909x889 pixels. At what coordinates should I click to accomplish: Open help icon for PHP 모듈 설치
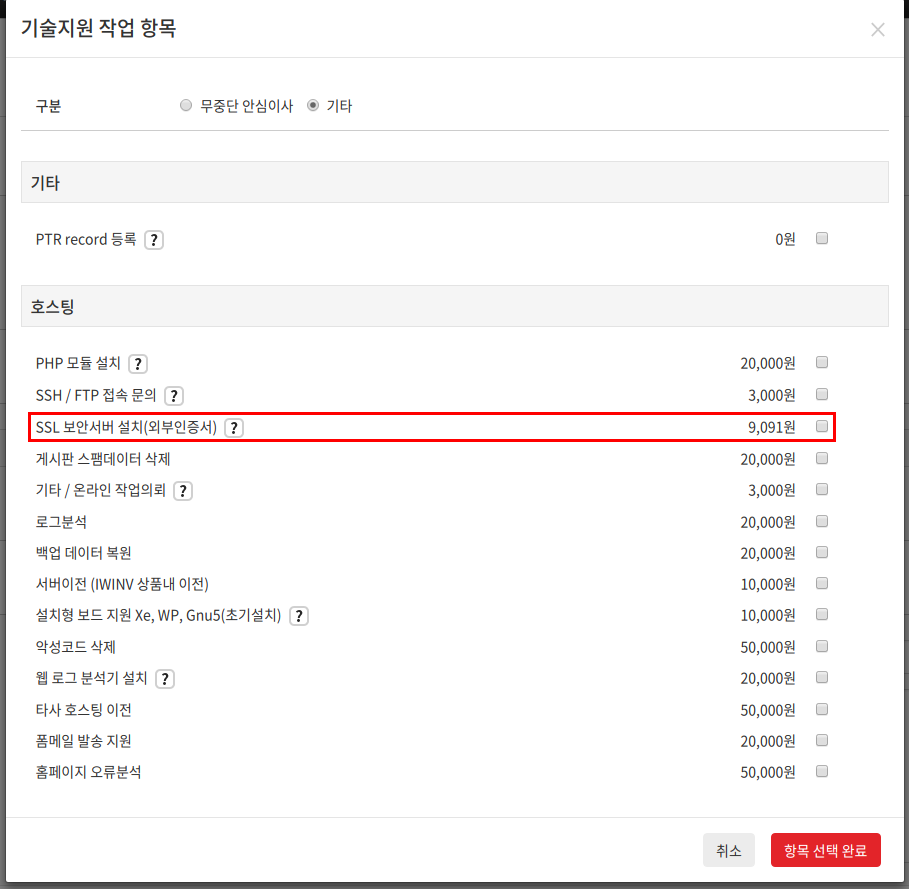click(x=138, y=364)
